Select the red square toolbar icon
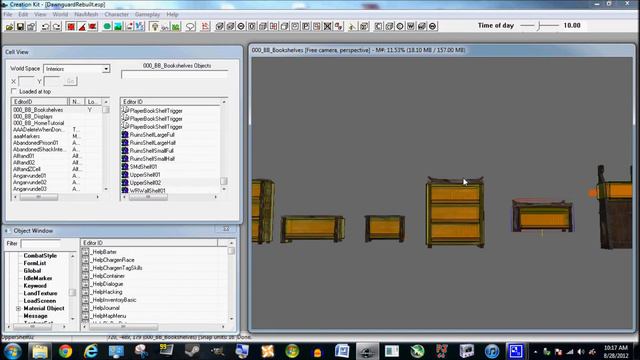Screen dimensions: 640x360 pyautogui.click(x=71, y=27)
